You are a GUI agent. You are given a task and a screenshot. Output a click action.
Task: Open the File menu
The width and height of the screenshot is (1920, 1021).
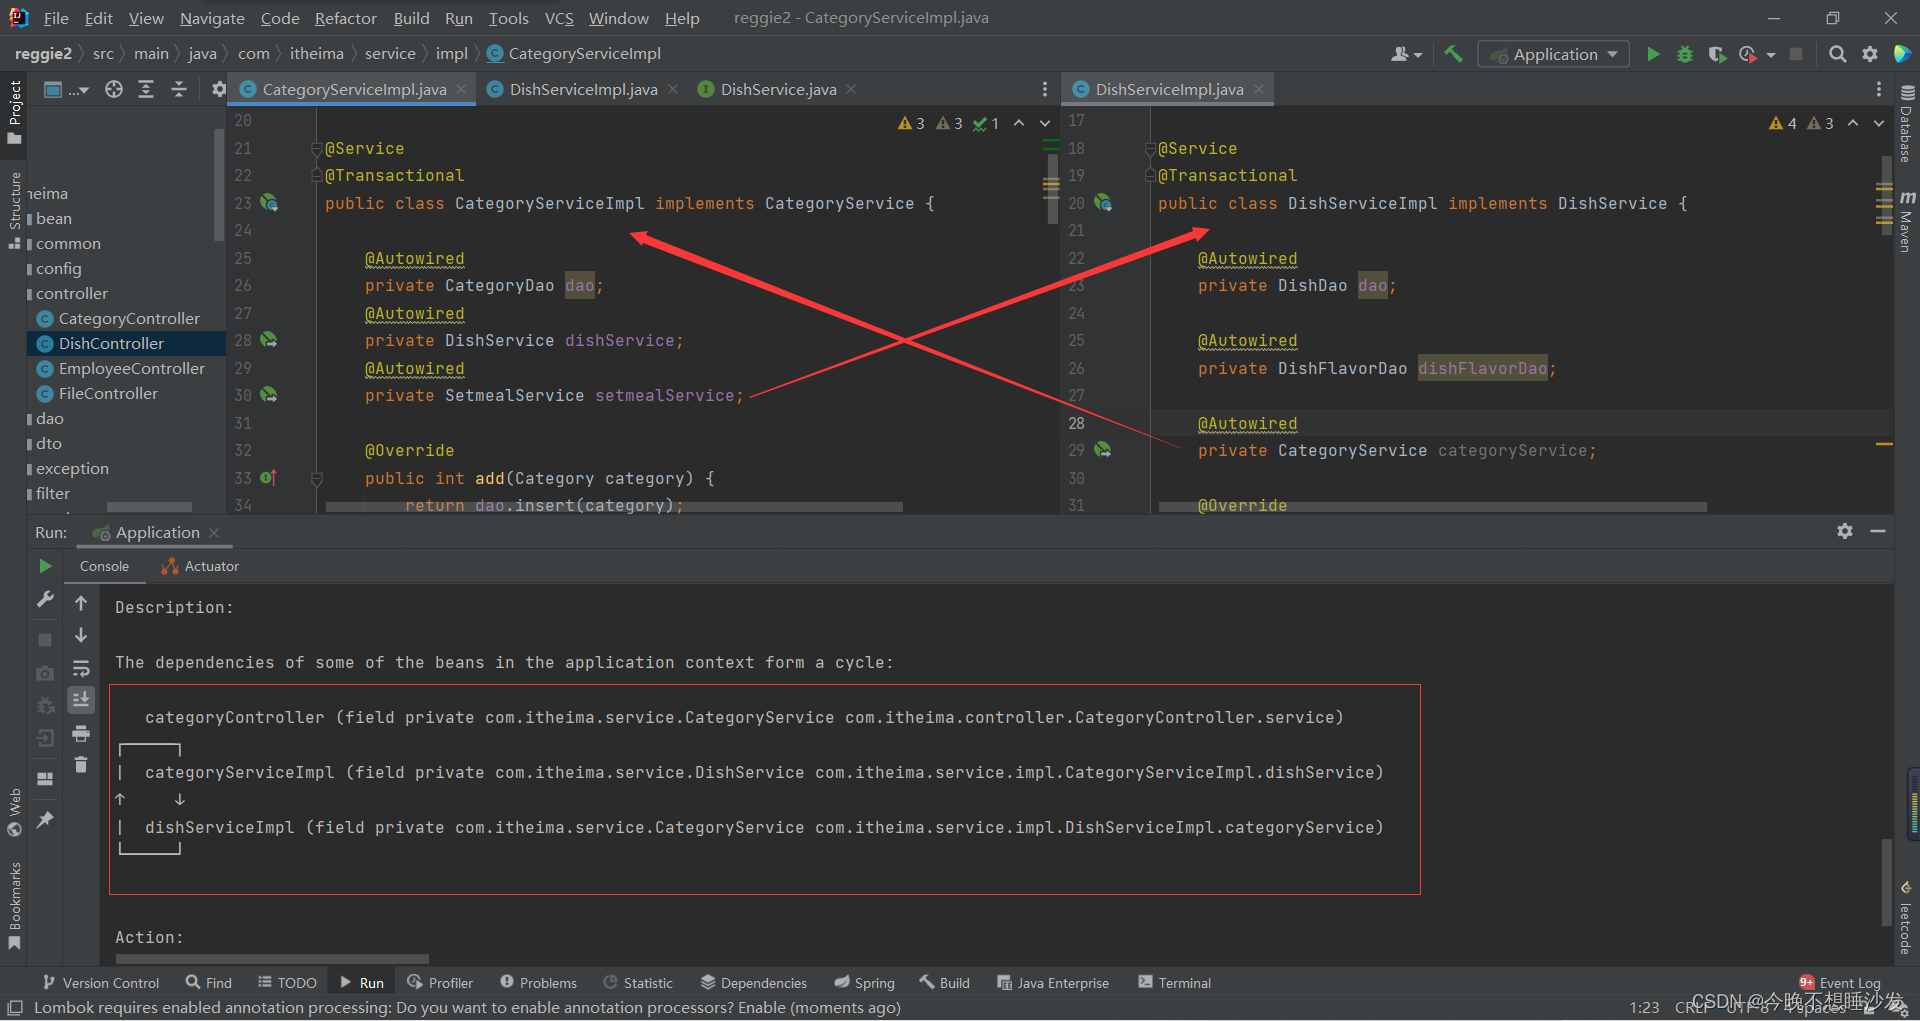56,18
